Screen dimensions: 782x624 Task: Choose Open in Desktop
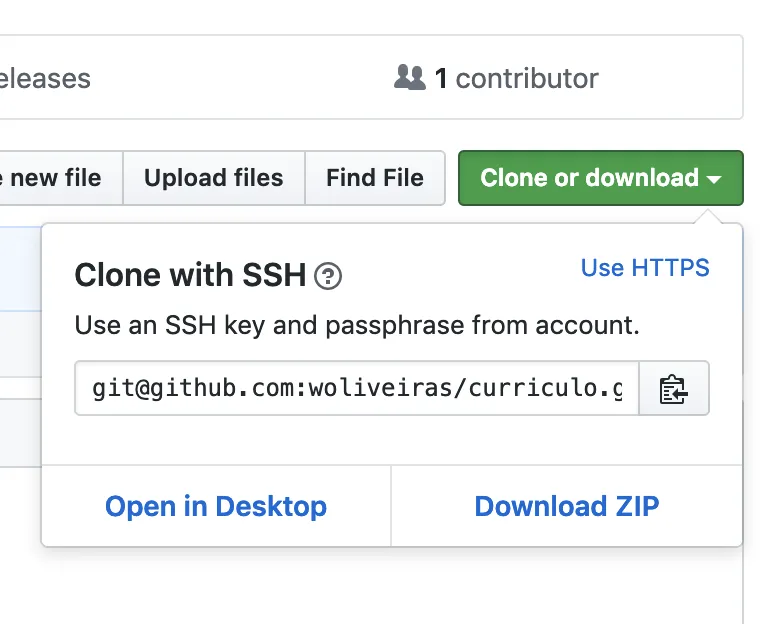pyautogui.click(x=216, y=506)
